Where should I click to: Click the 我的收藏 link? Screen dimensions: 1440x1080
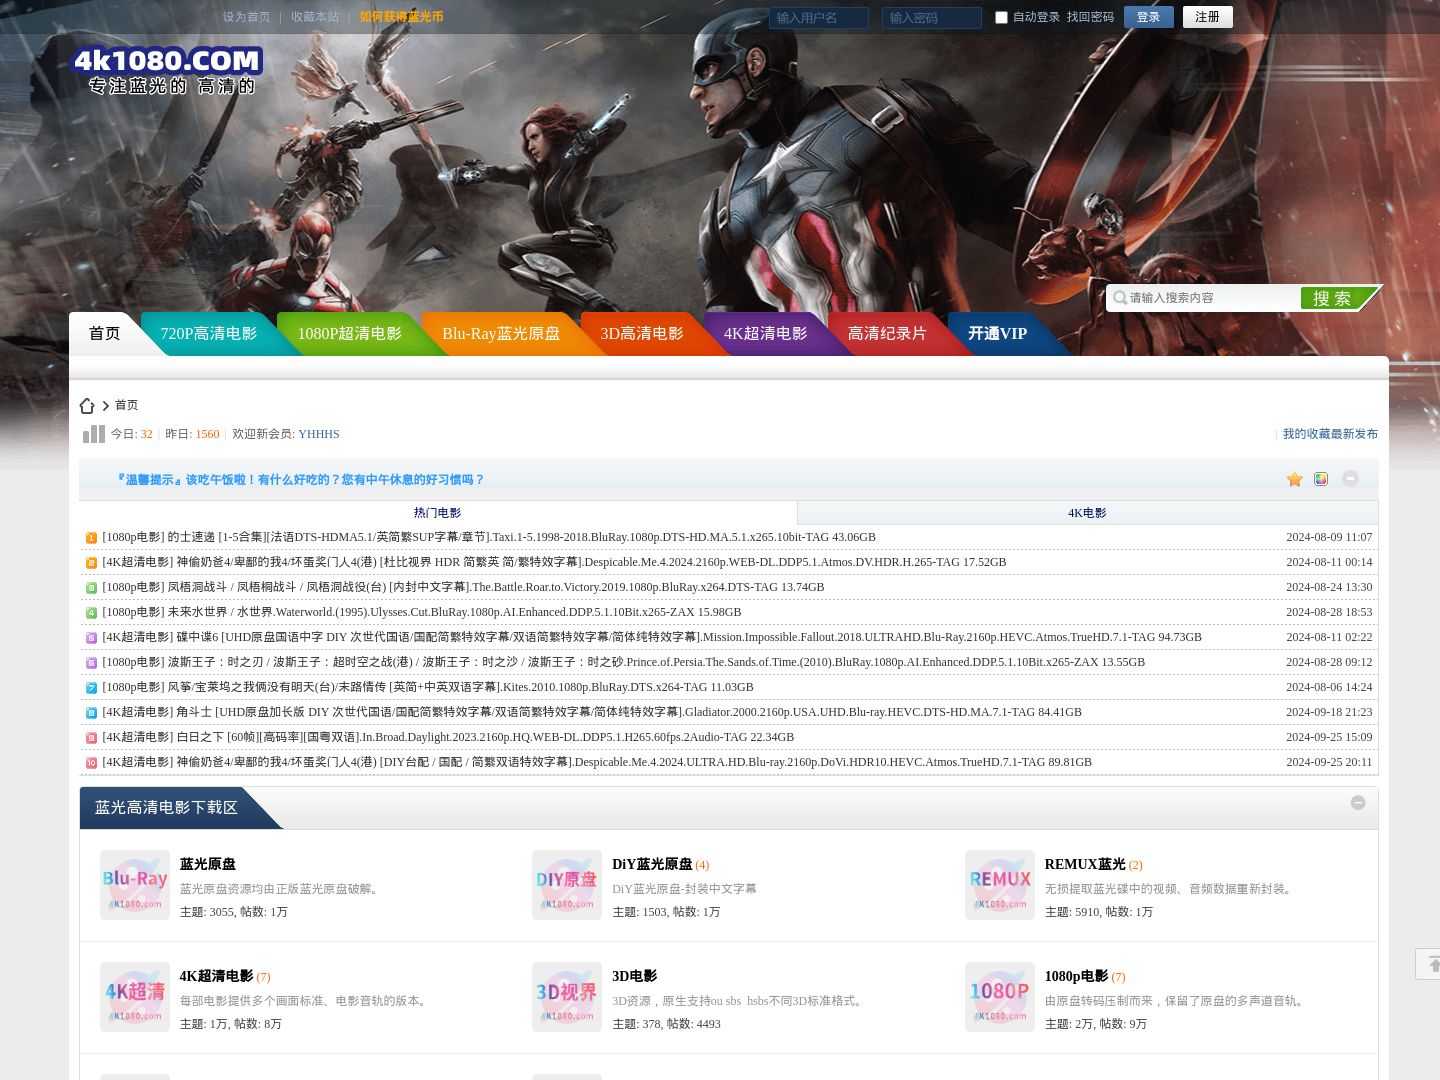(1306, 434)
